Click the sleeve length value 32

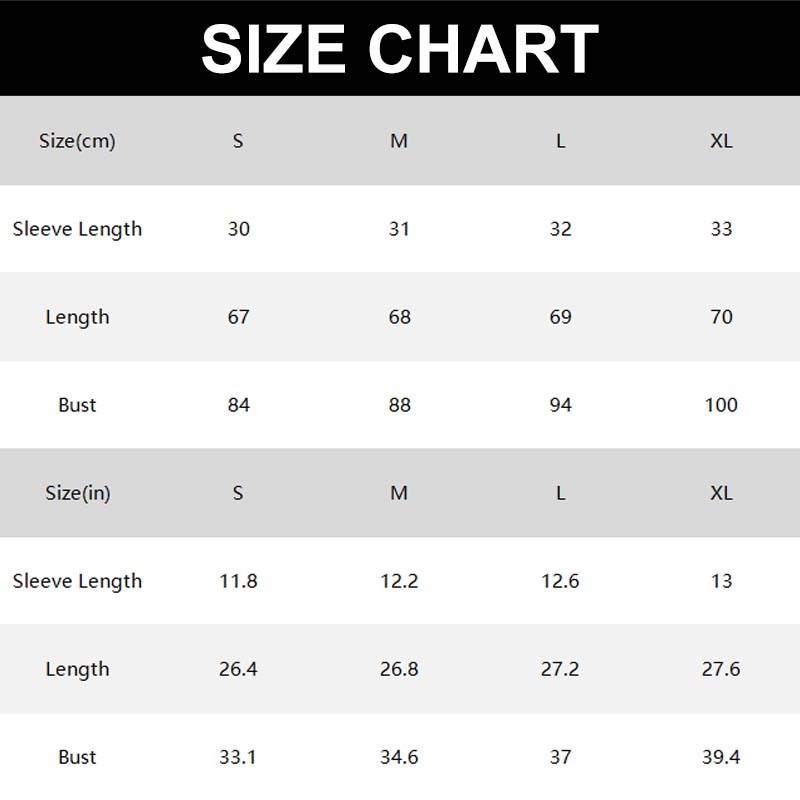tap(560, 229)
